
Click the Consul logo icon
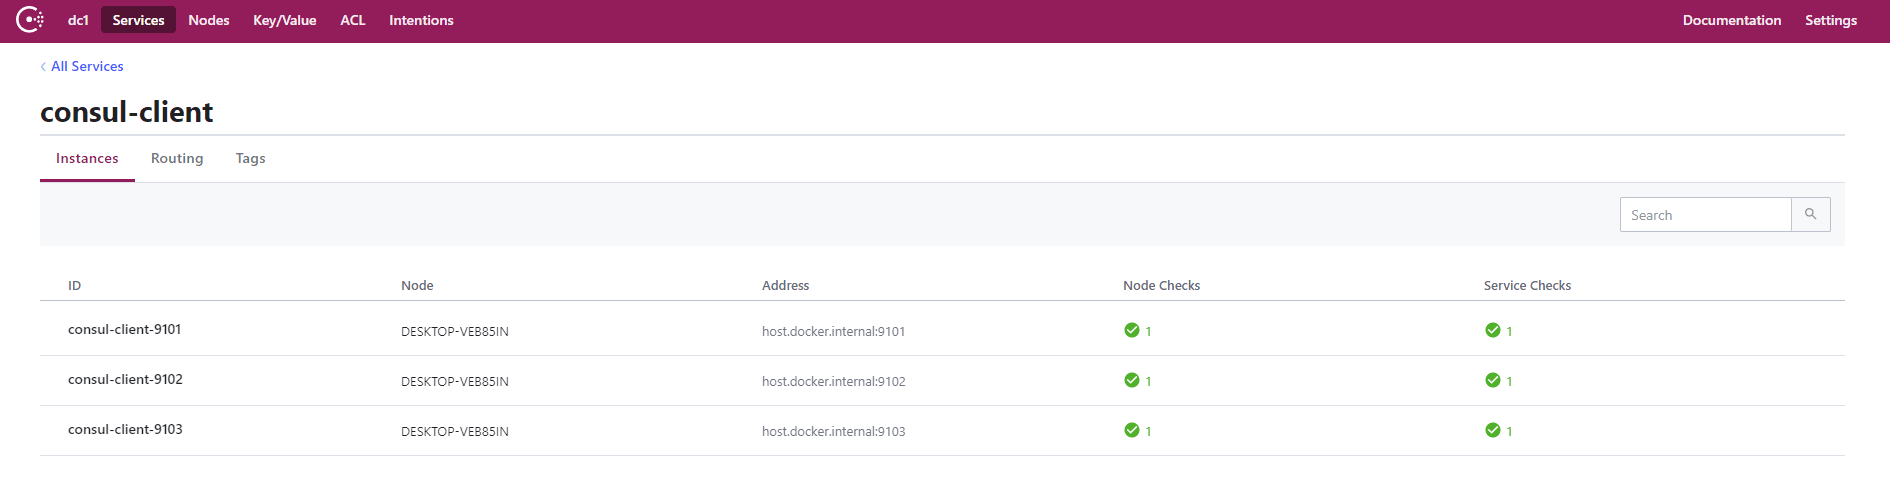[30, 20]
